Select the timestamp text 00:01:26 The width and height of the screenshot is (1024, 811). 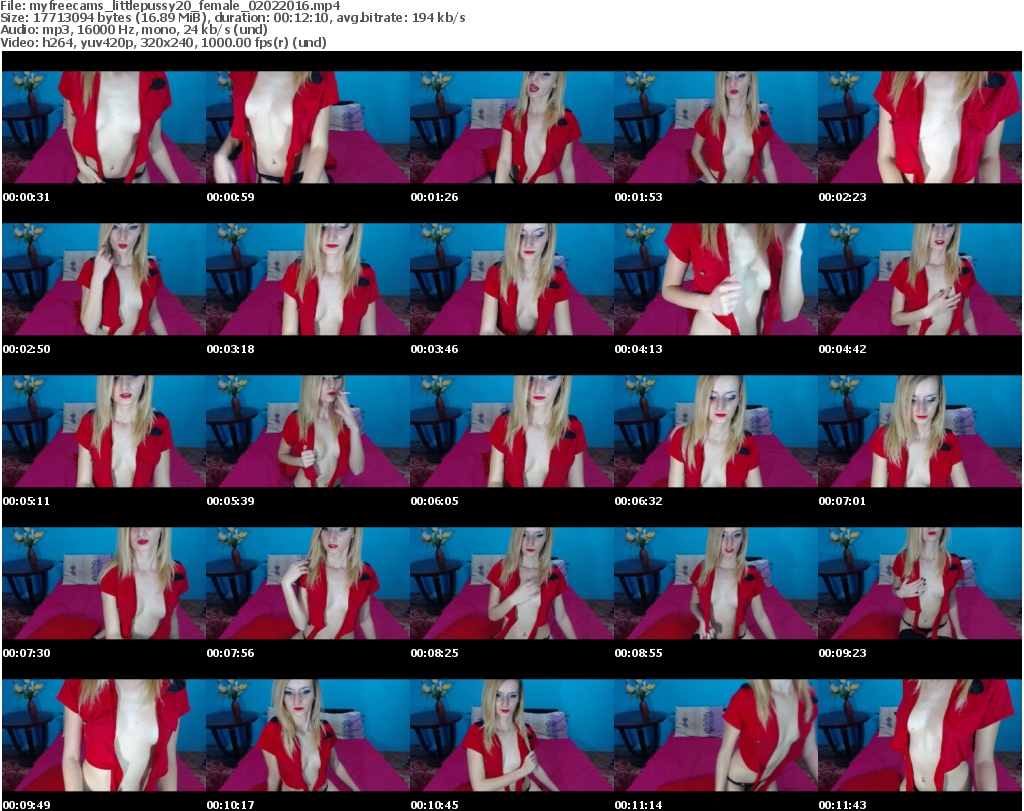434,197
